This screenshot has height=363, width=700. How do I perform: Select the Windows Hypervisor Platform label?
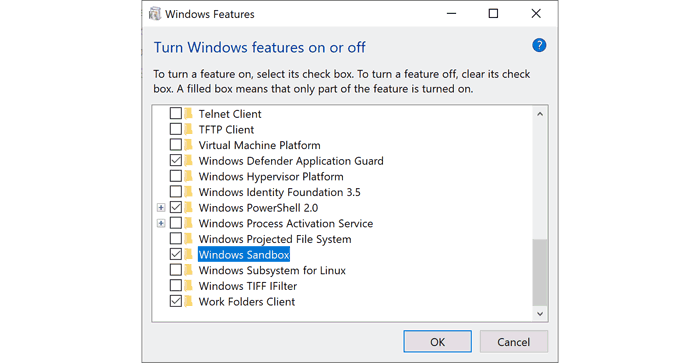271,176
